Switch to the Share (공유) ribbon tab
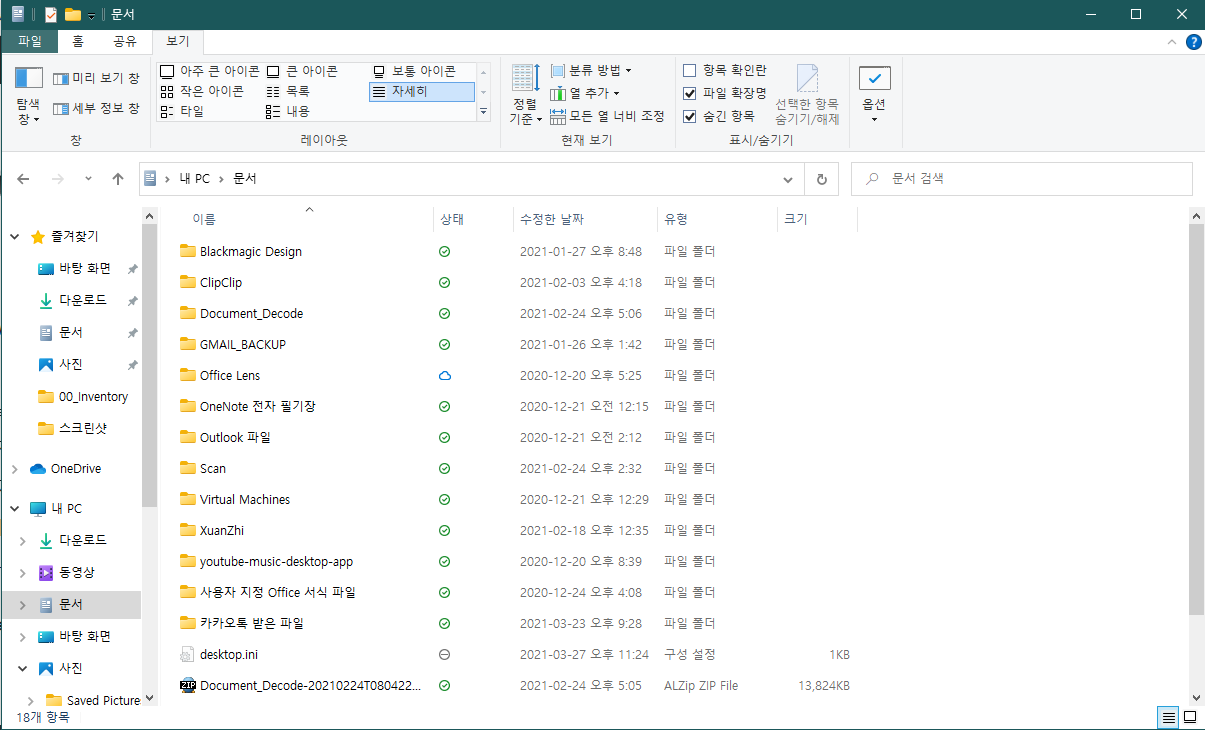 [x=125, y=41]
